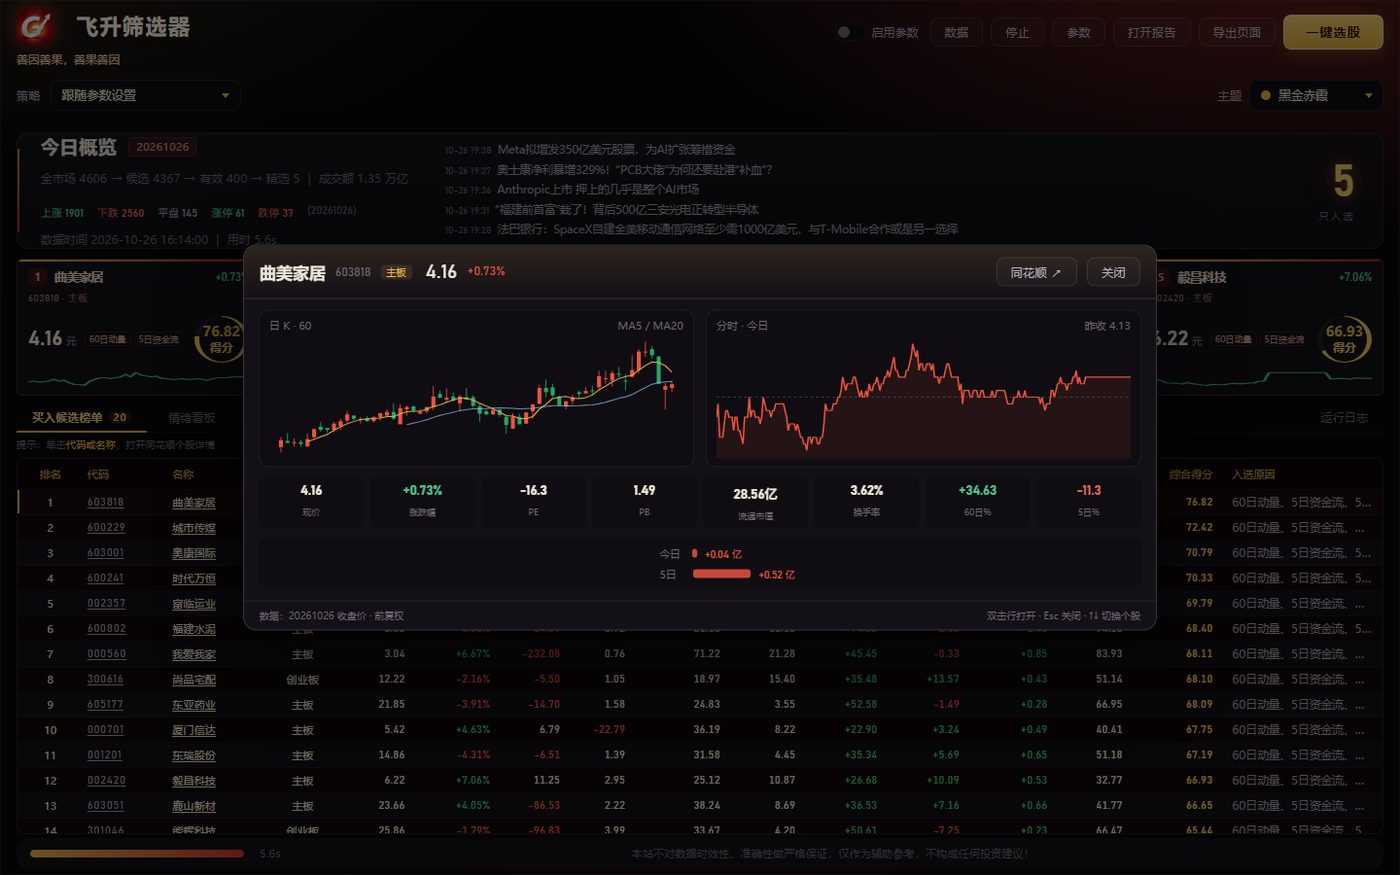Click the 流通市值 28.56亿 stat tile
The image size is (1400, 875).
coord(755,501)
